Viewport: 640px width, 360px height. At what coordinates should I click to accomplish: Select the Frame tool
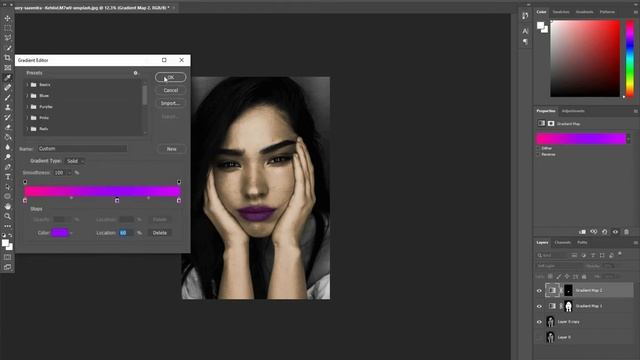tap(7, 68)
